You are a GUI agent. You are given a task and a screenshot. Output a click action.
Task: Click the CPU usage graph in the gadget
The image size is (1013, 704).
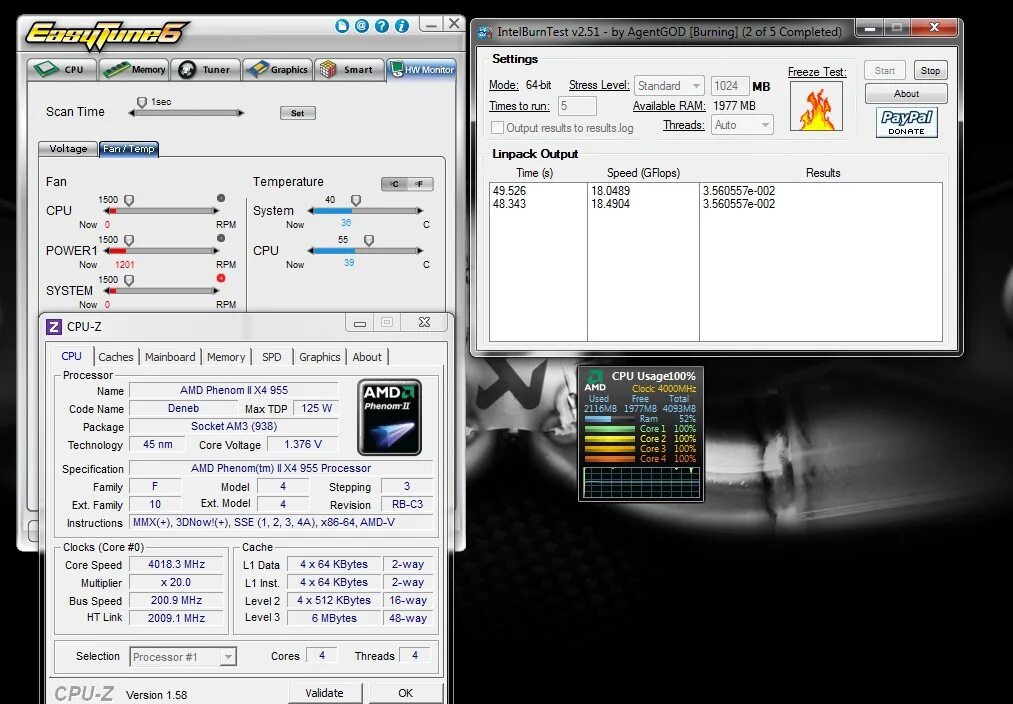pyautogui.click(x=641, y=482)
